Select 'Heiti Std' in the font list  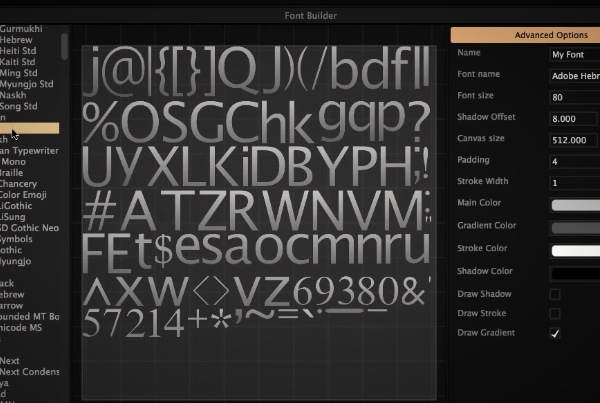pos(18,51)
